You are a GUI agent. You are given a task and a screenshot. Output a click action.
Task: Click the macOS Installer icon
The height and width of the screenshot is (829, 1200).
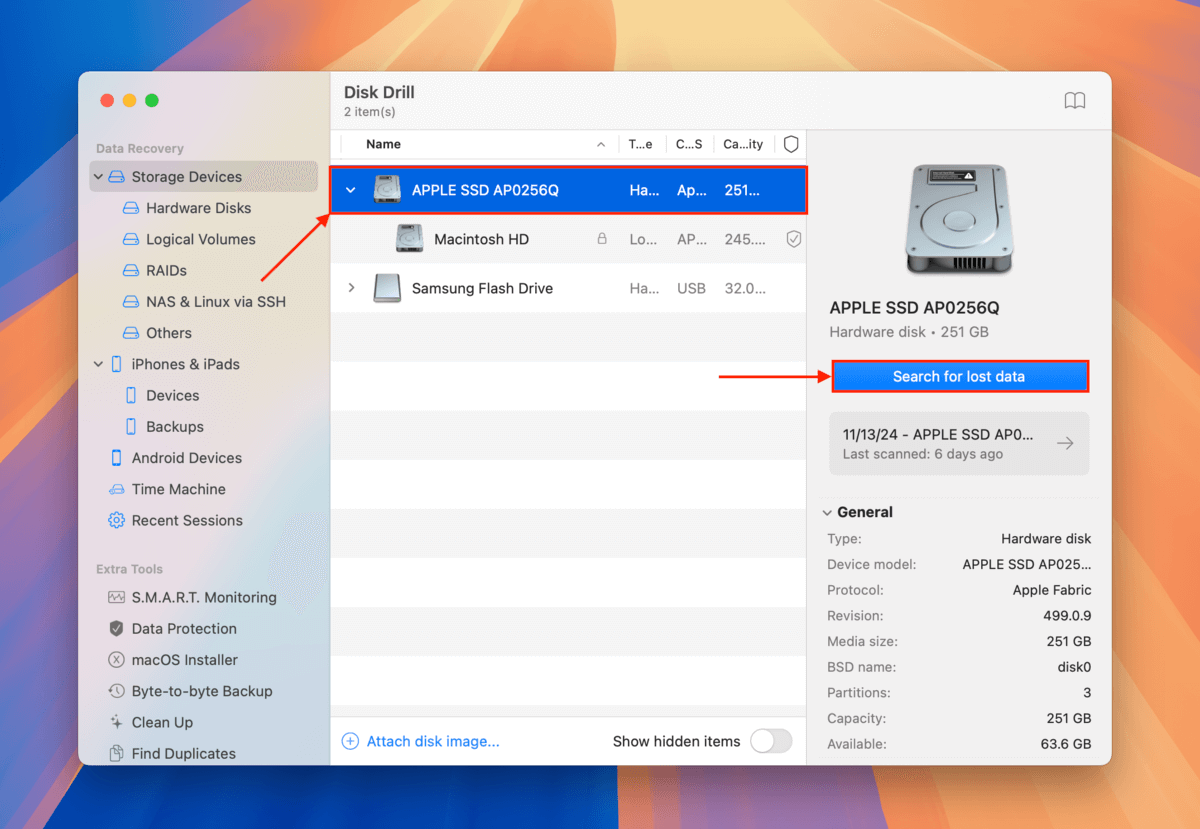[117, 660]
